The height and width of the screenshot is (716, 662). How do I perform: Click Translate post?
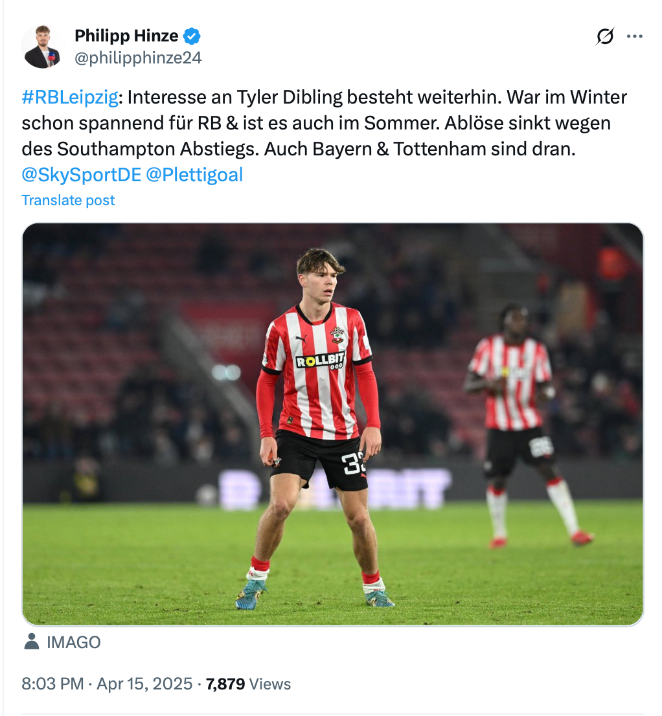[68, 200]
